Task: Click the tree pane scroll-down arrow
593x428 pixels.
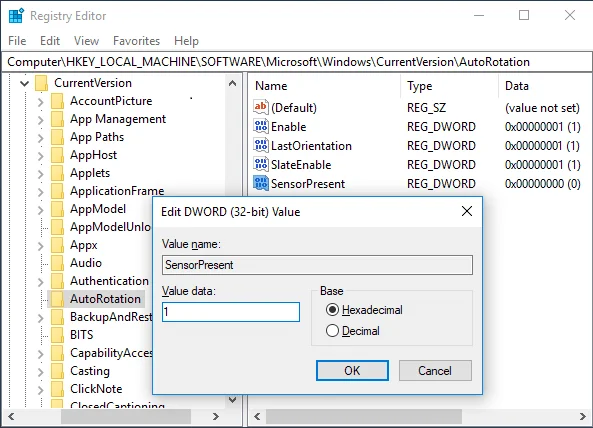Action: pyautogui.click(x=233, y=399)
